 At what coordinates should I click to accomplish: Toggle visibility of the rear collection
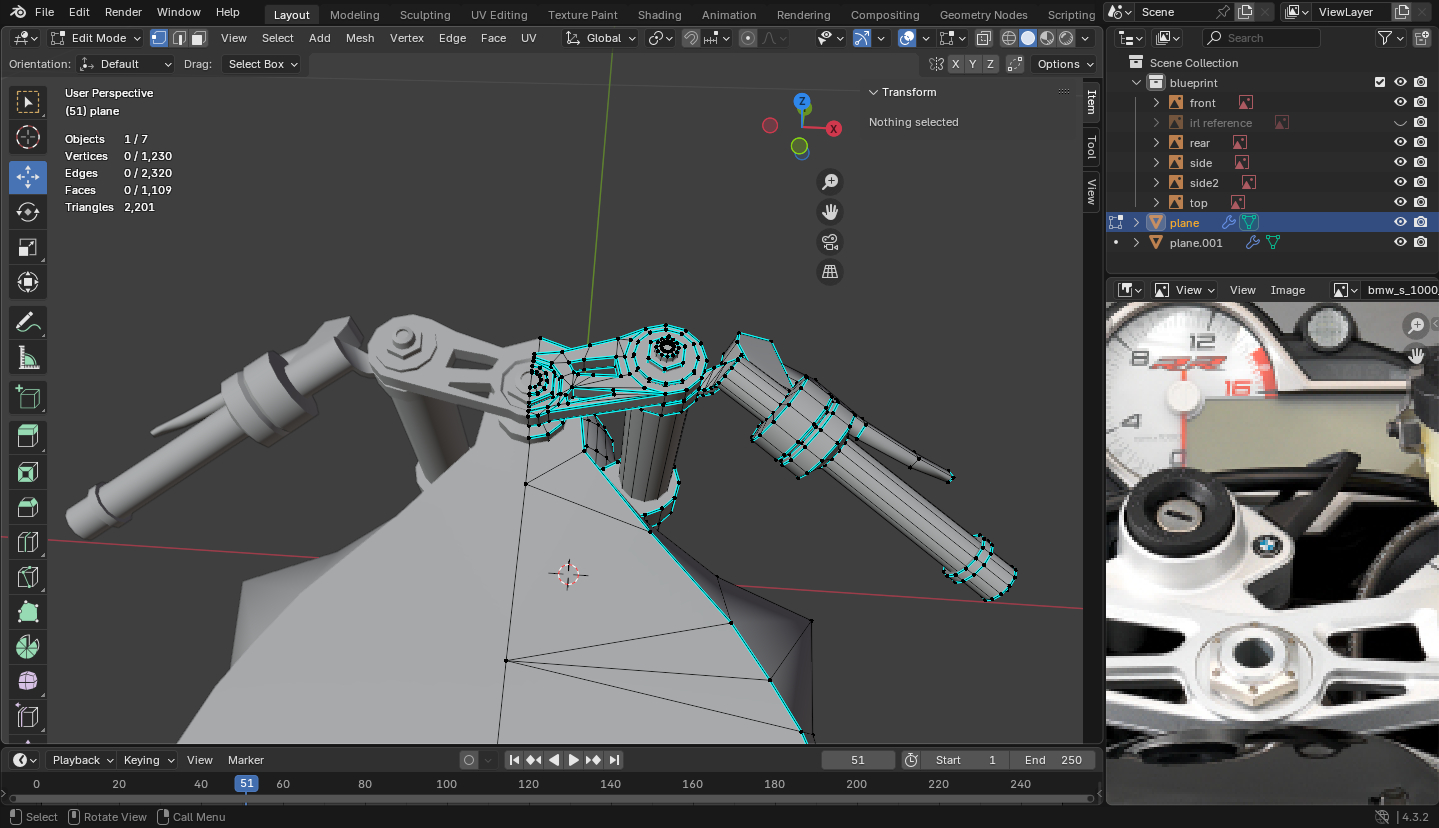(x=1400, y=143)
